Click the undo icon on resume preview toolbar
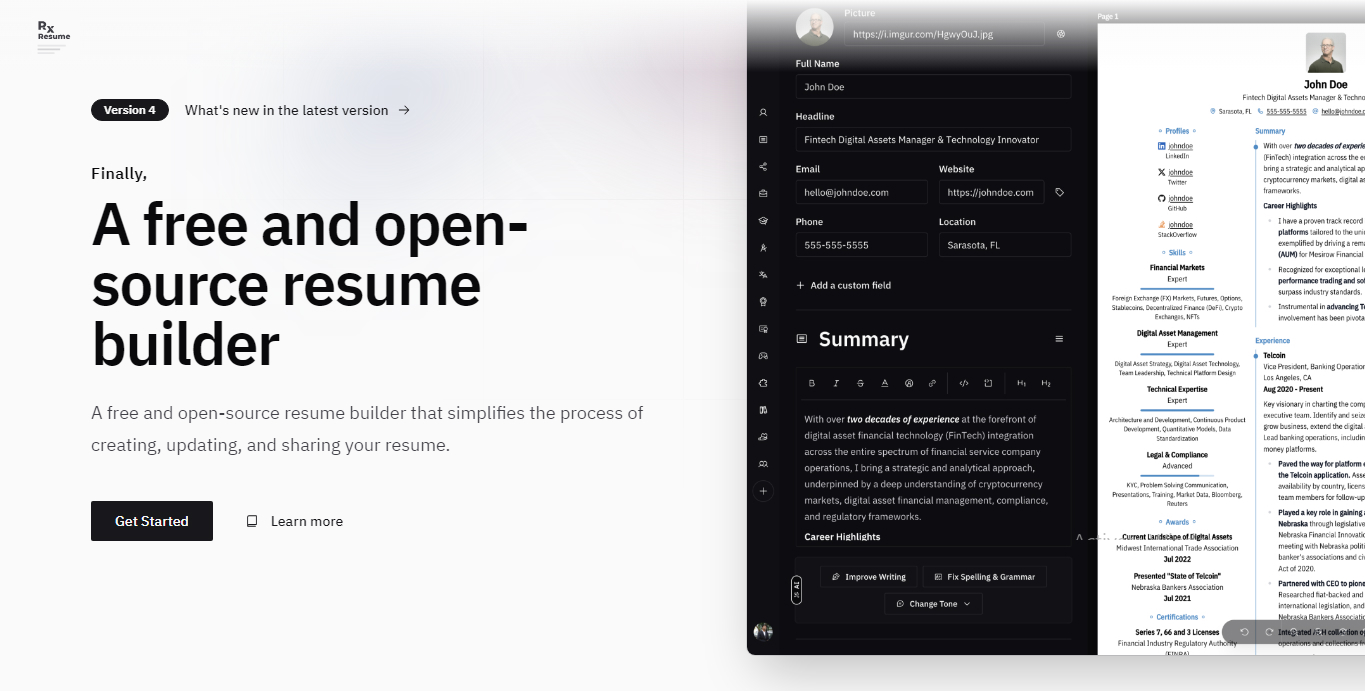The height and width of the screenshot is (691, 1365). coord(1243,632)
